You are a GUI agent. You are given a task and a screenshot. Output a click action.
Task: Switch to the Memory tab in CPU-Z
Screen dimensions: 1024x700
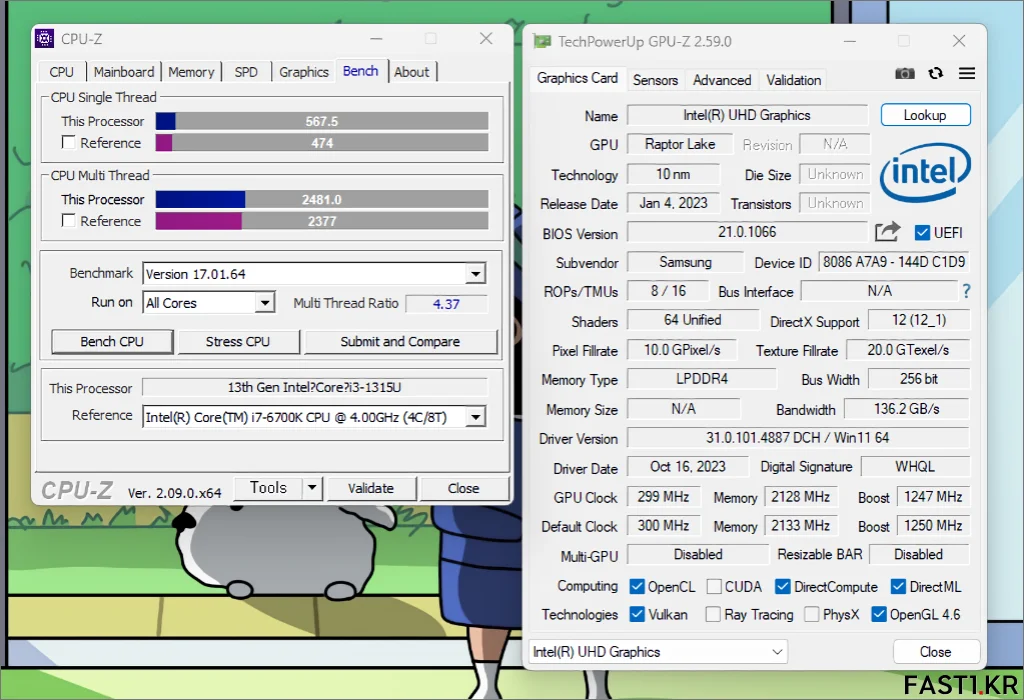[x=191, y=72]
